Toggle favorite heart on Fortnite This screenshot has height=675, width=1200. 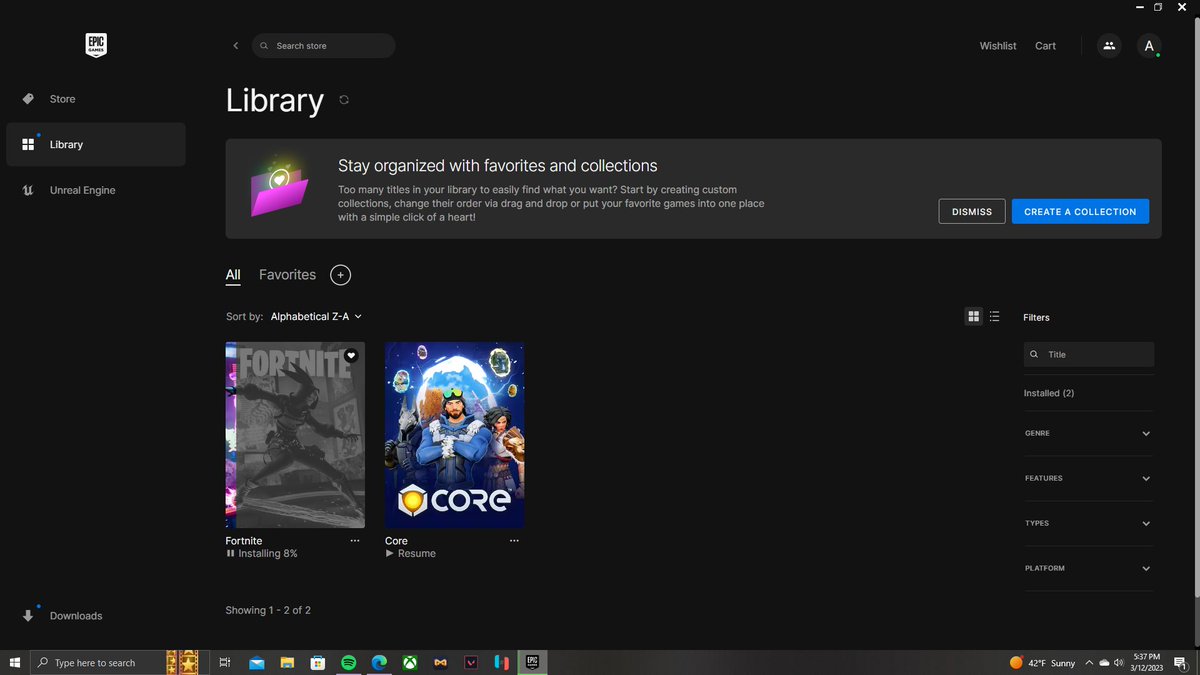(351, 355)
